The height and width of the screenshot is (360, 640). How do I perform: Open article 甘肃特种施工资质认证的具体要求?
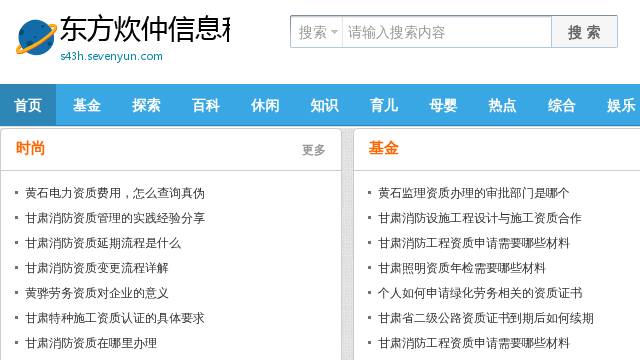coord(115,318)
